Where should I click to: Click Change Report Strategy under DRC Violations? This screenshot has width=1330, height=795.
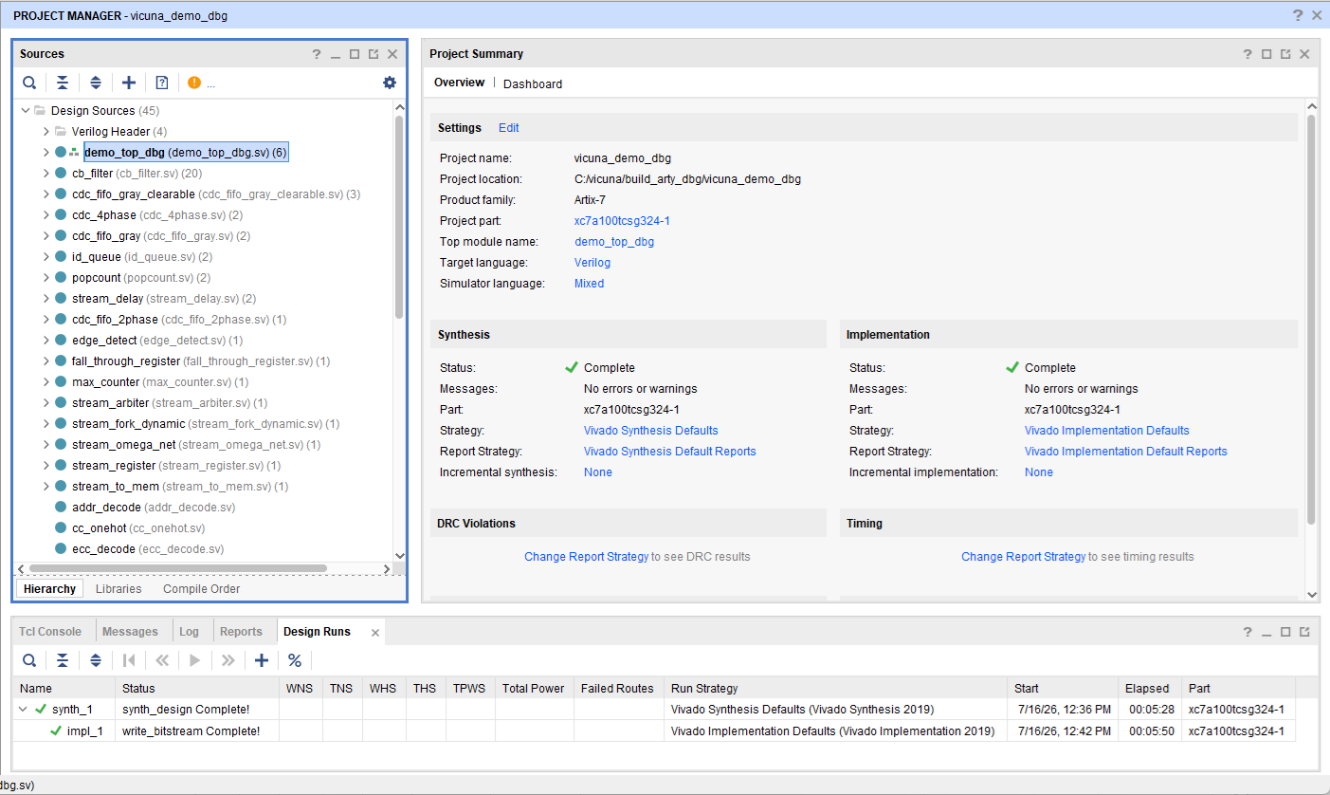586,557
